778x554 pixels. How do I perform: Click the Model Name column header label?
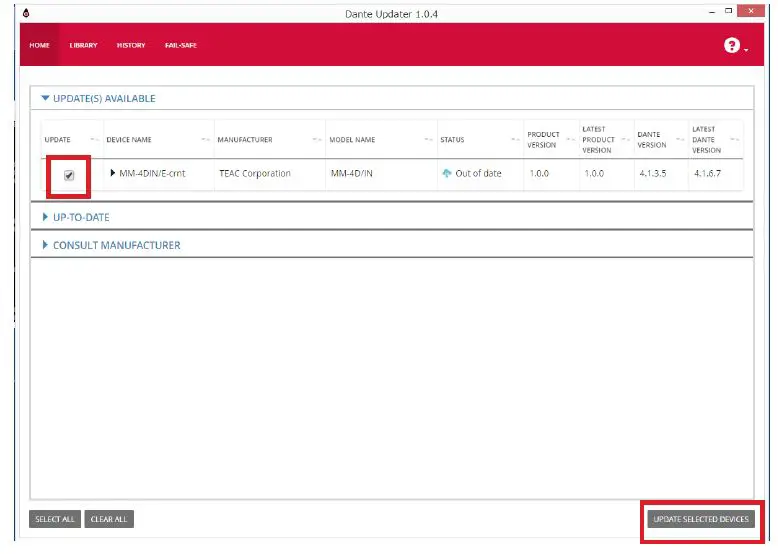(x=352, y=139)
